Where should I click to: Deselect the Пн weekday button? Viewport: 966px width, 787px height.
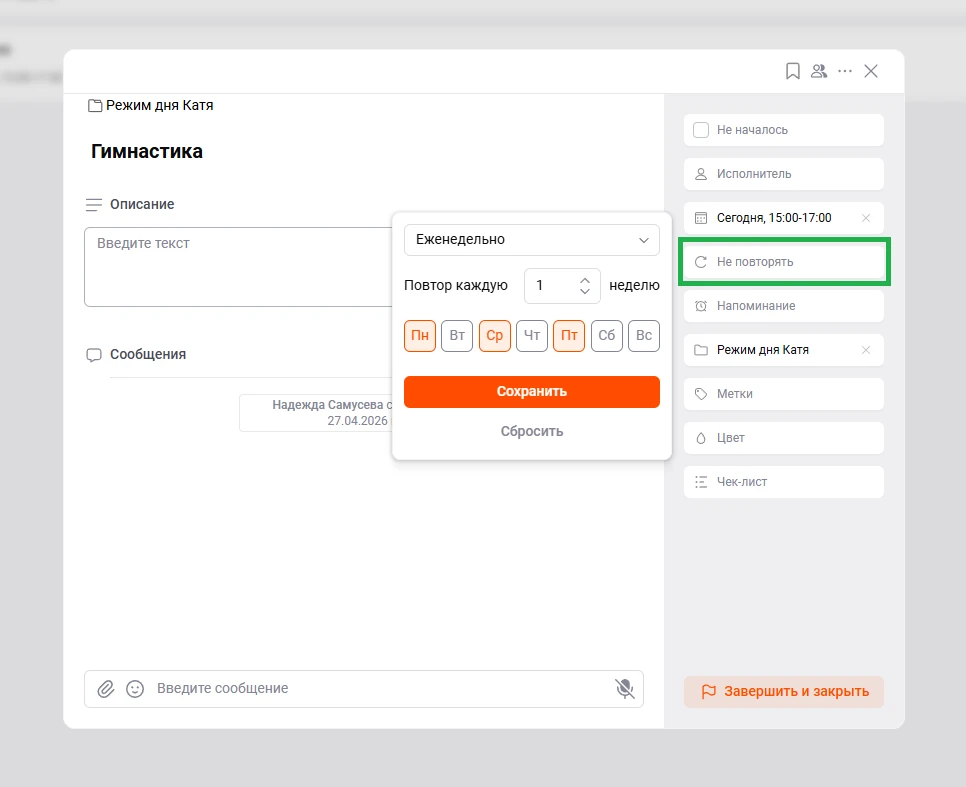[x=420, y=336]
